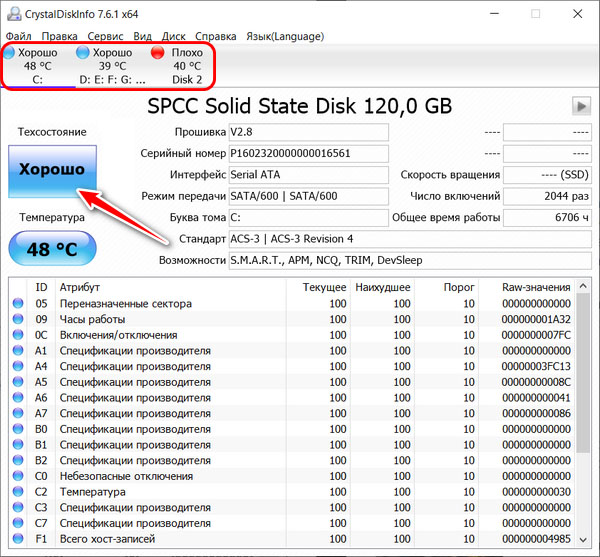600x557 pixels.
Task: Click the status dot for attribute C3
Action: click(18, 507)
